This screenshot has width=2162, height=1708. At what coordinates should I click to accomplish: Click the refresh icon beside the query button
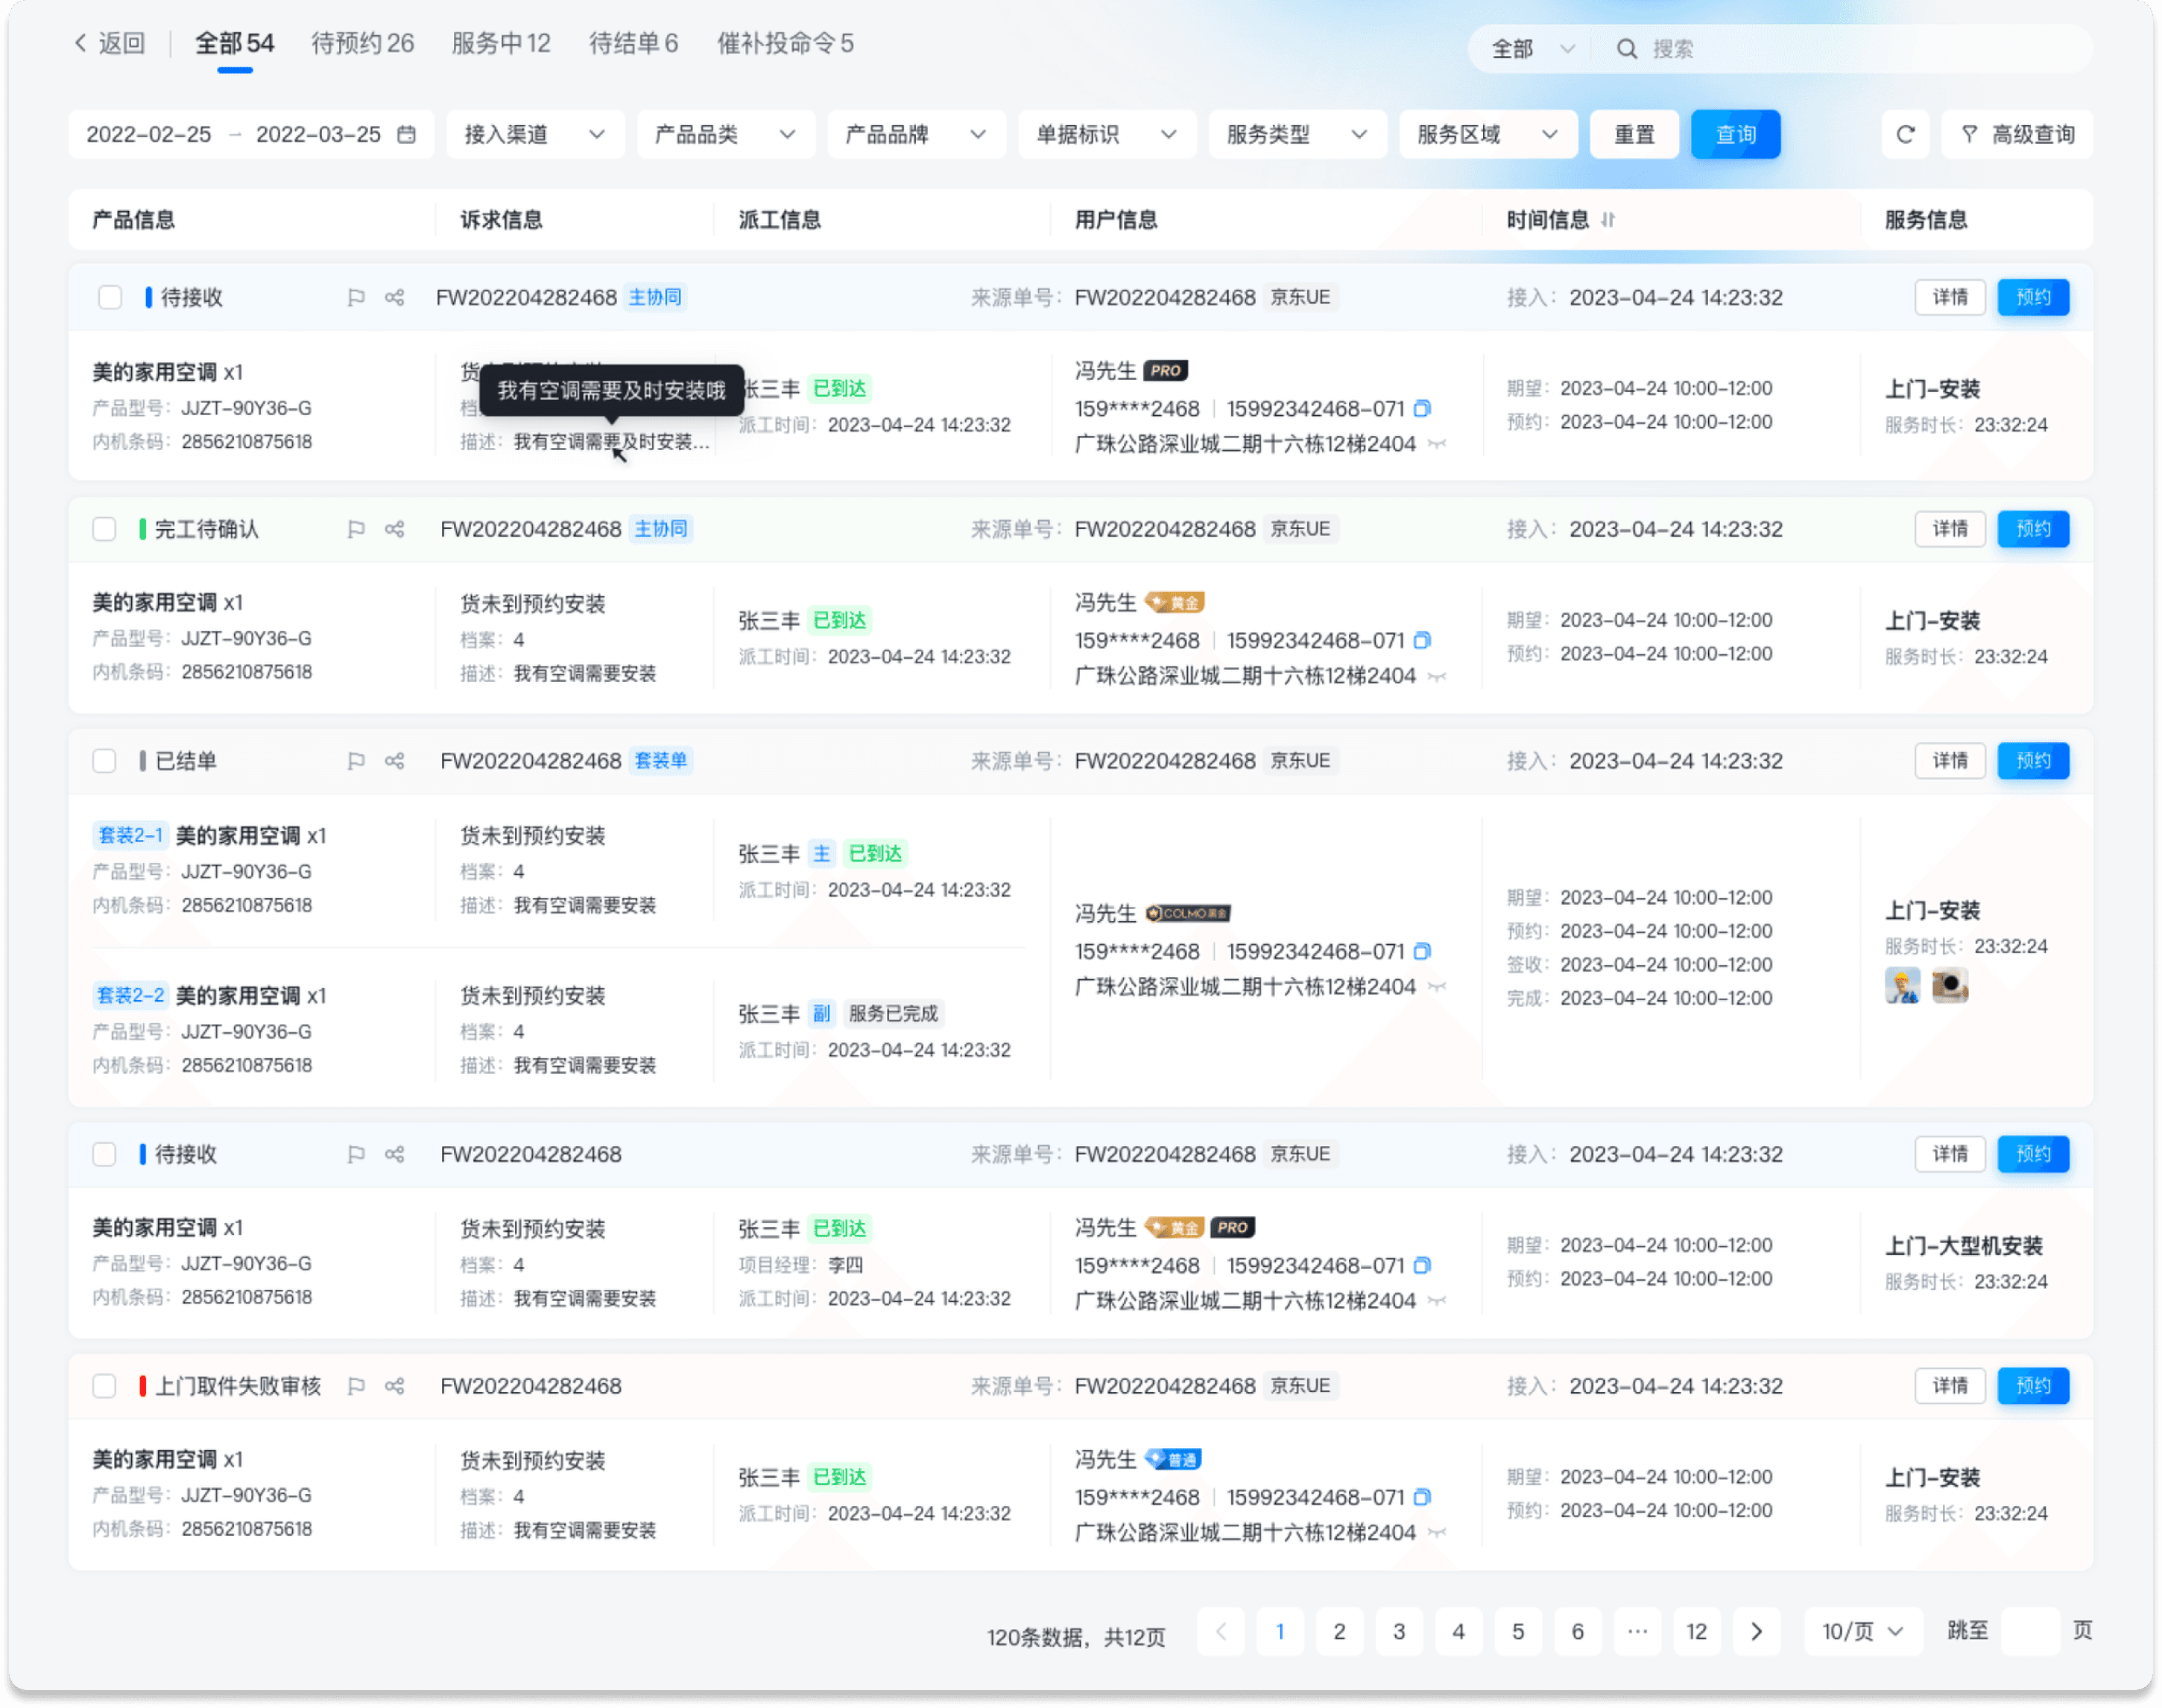tap(1905, 134)
